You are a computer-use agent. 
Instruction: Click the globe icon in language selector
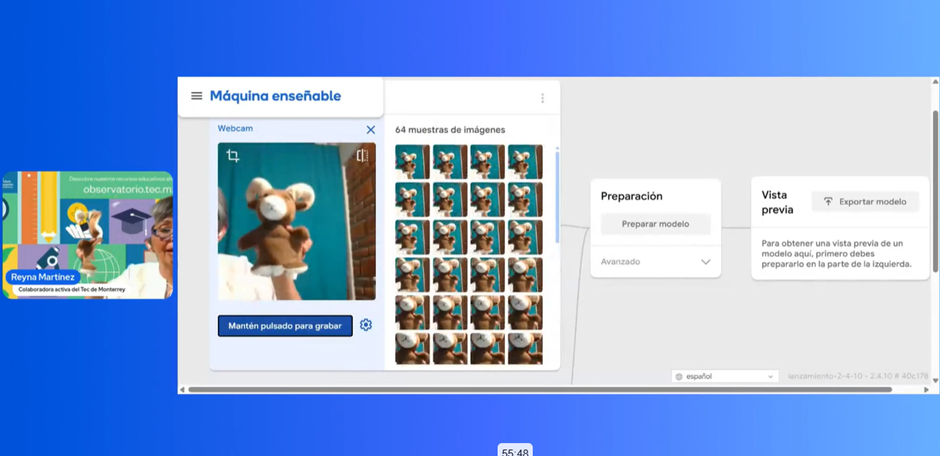[x=680, y=376]
